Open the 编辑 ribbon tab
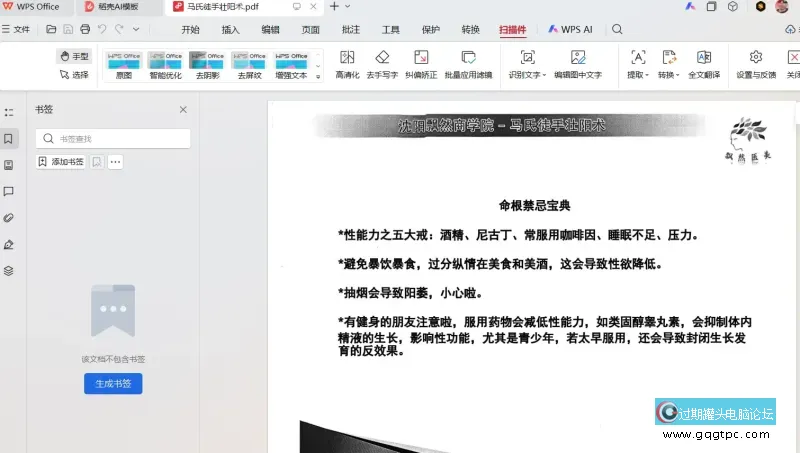The height and width of the screenshot is (453, 800). (270, 30)
